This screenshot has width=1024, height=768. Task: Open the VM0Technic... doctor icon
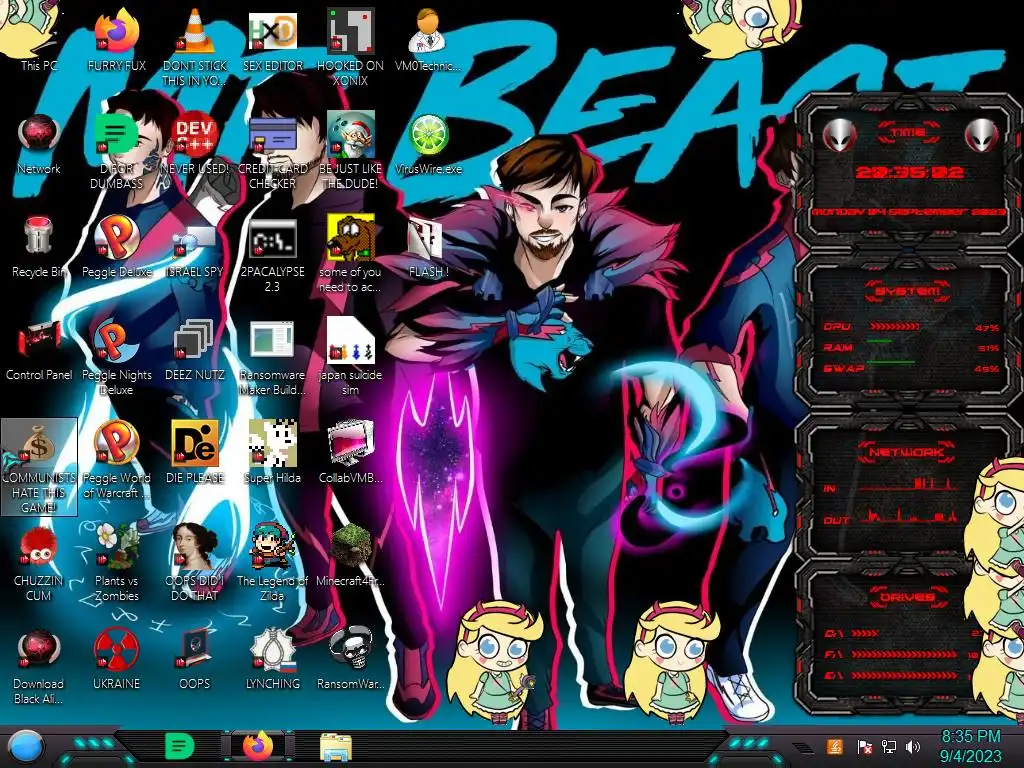[x=428, y=33]
